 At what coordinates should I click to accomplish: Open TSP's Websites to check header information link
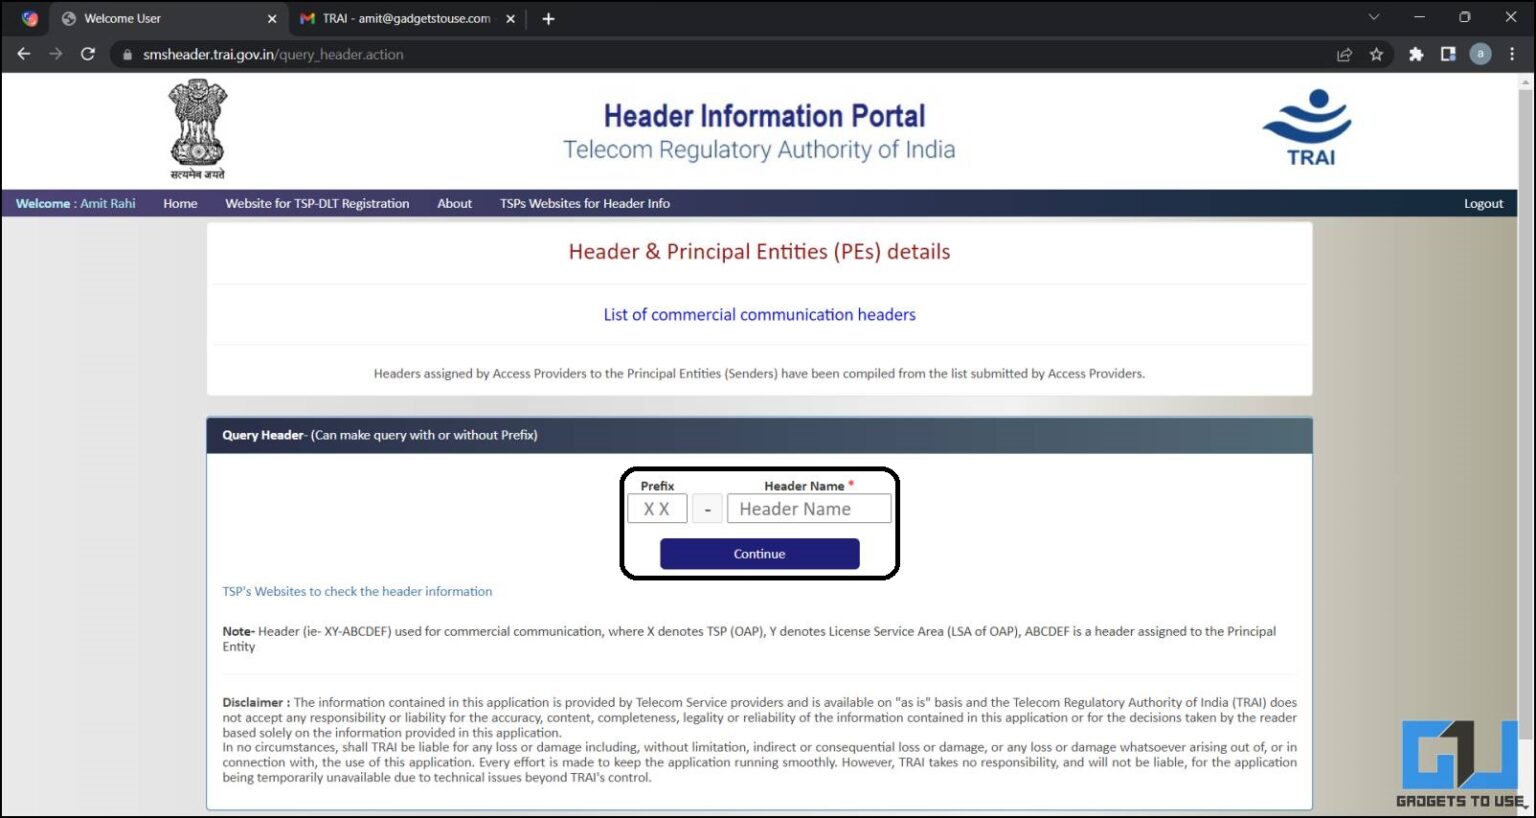(x=357, y=591)
